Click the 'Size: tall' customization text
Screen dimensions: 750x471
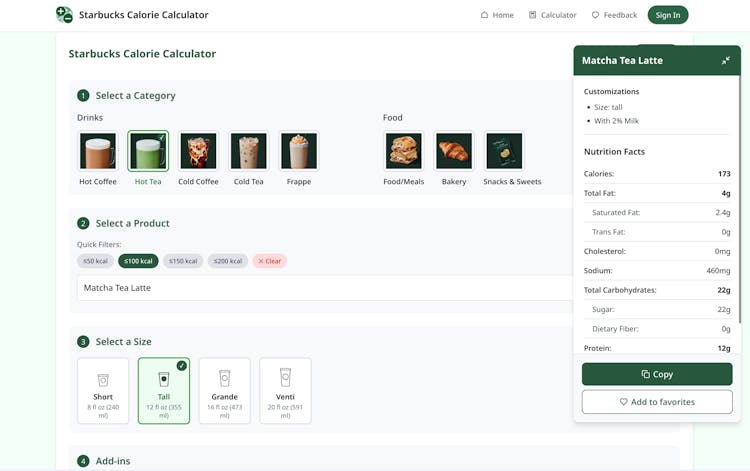(x=608, y=107)
